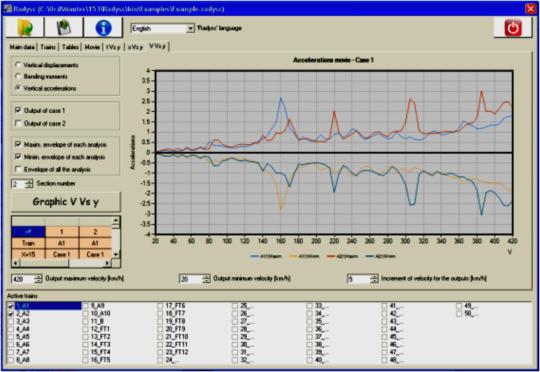This screenshot has width=540, height=372.
Task: Enable the 11_B train checkbox
Action: pyautogui.click(x=85, y=321)
